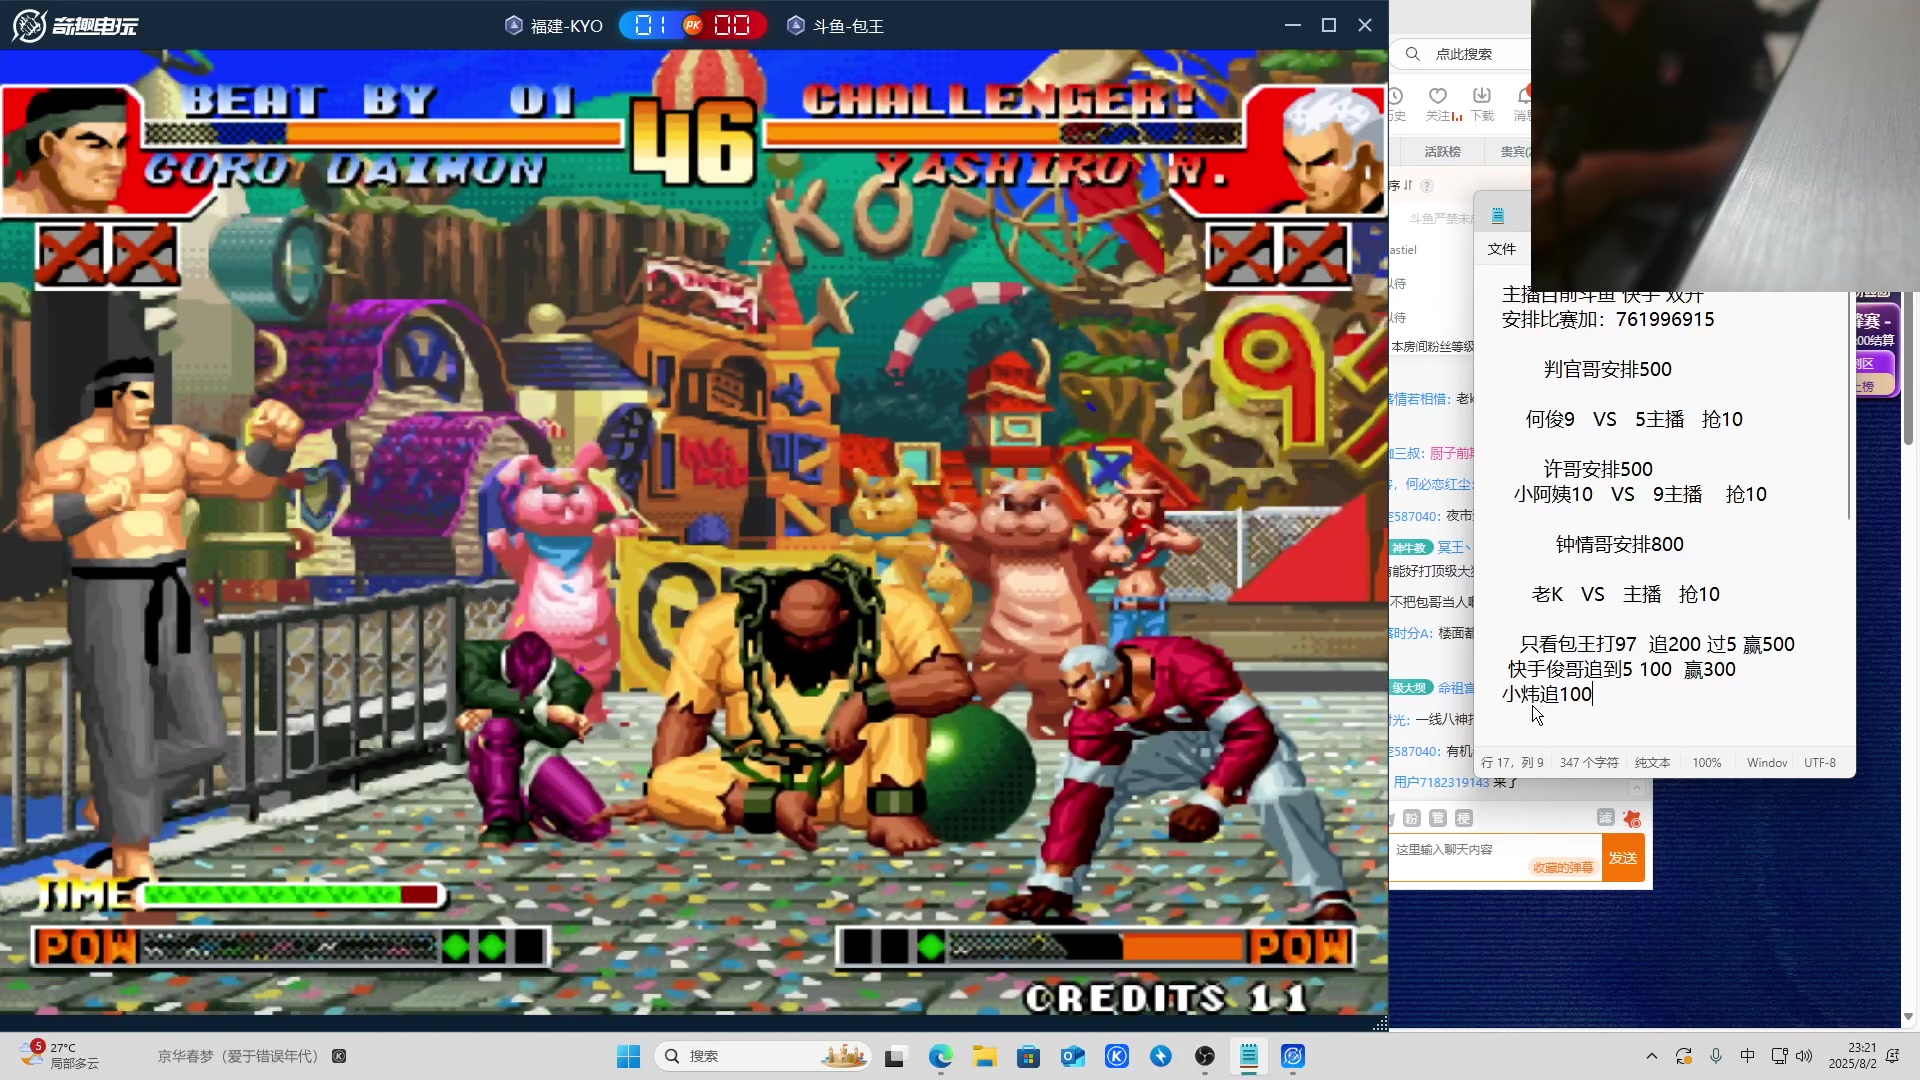
Task: Click the Windows taskbar search box
Action: 762,1056
